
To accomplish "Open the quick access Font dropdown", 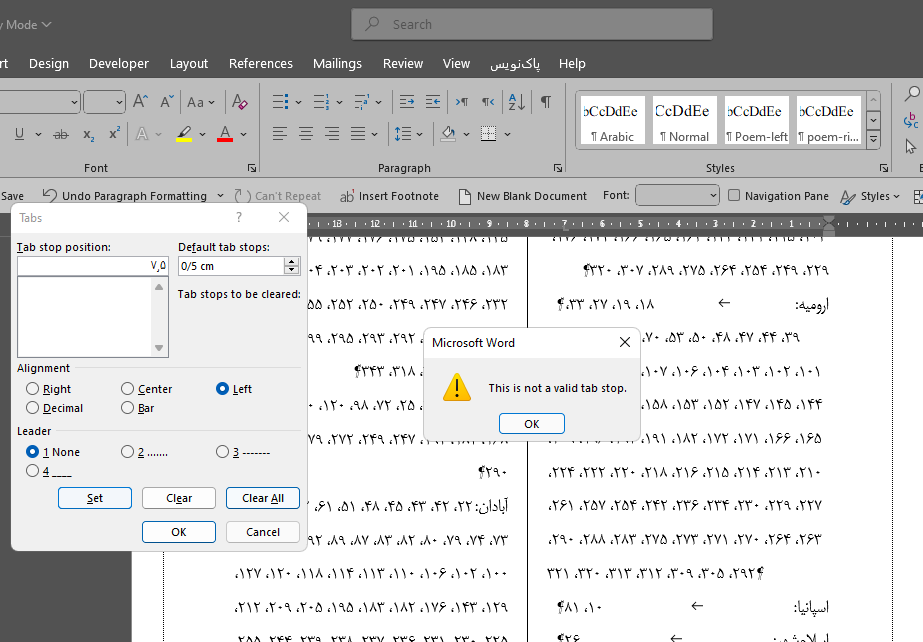I will pyautogui.click(x=677, y=196).
